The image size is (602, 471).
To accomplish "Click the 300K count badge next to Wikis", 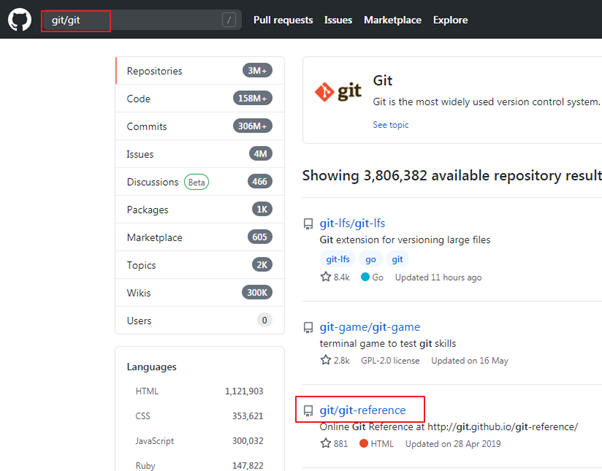I will 257,293.
